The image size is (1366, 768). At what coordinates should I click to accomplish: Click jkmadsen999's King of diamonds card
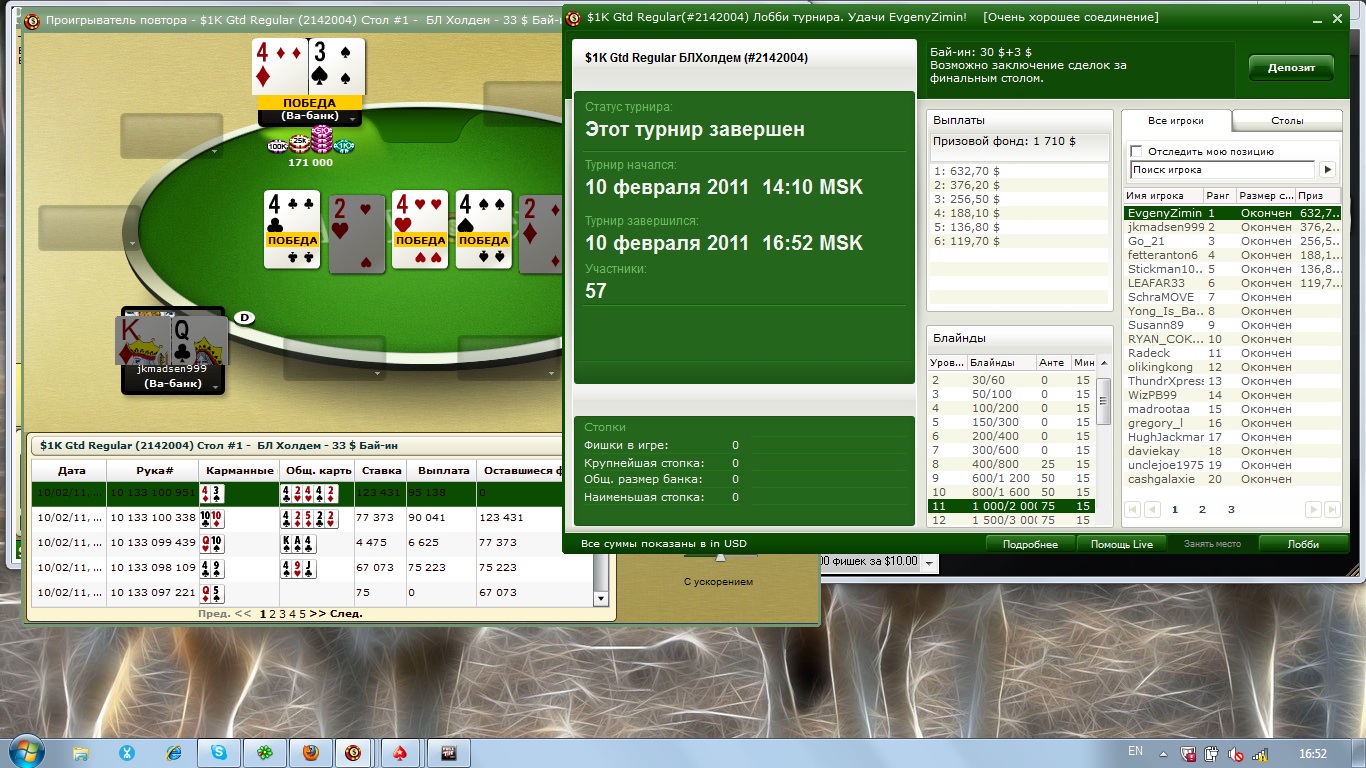tap(143, 340)
